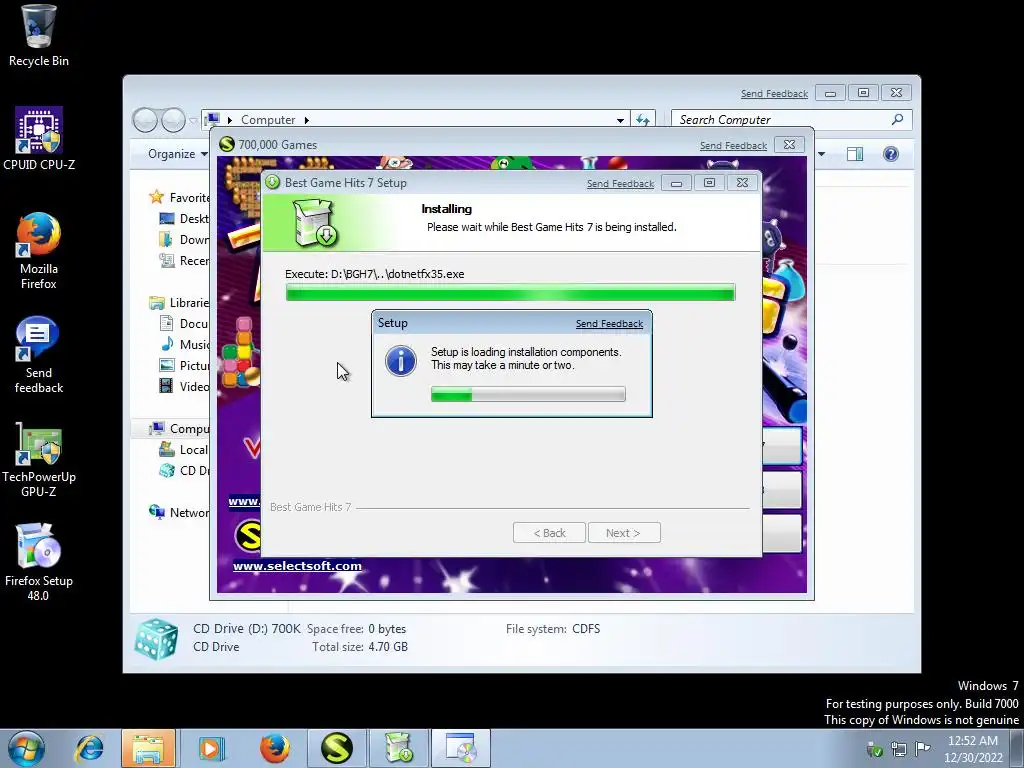Open the www.selectsoft.com link
The height and width of the screenshot is (768, 1024).
tap(297, 566)
